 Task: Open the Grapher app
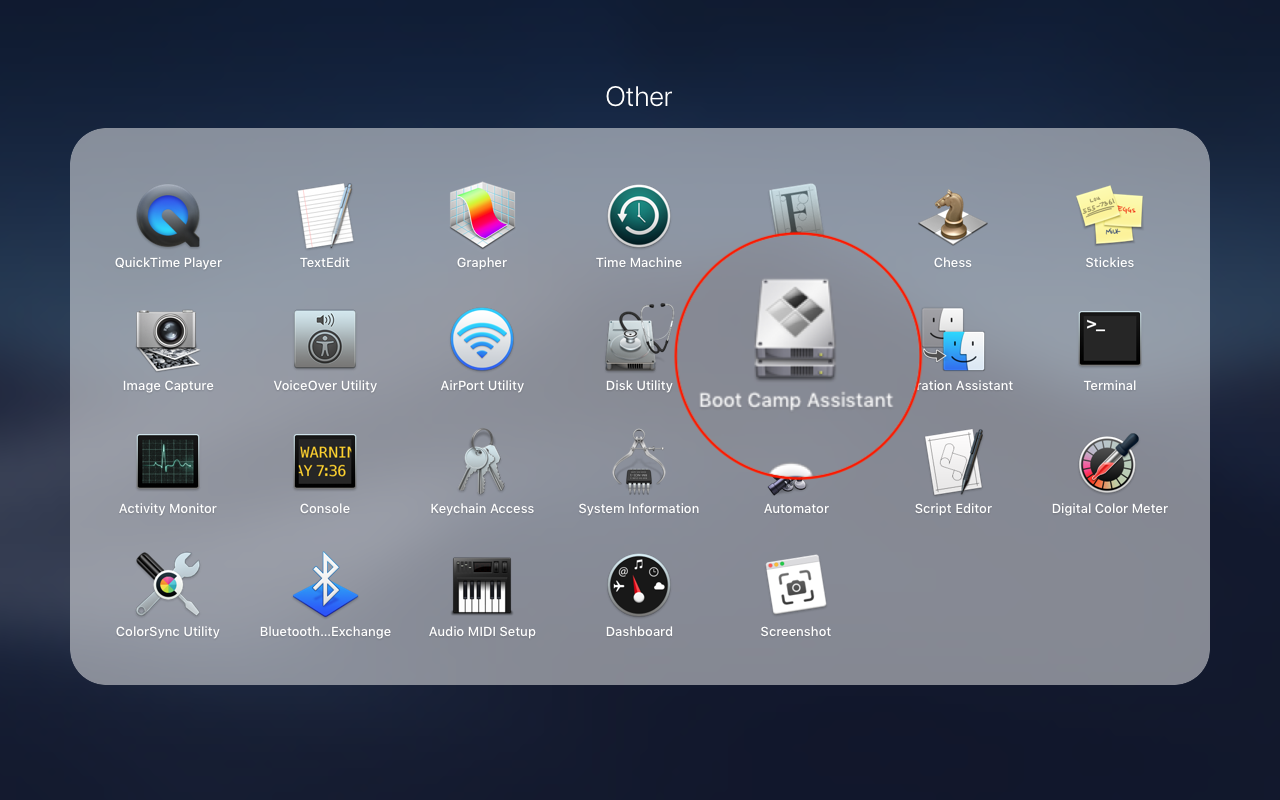[x=482, y=216]
